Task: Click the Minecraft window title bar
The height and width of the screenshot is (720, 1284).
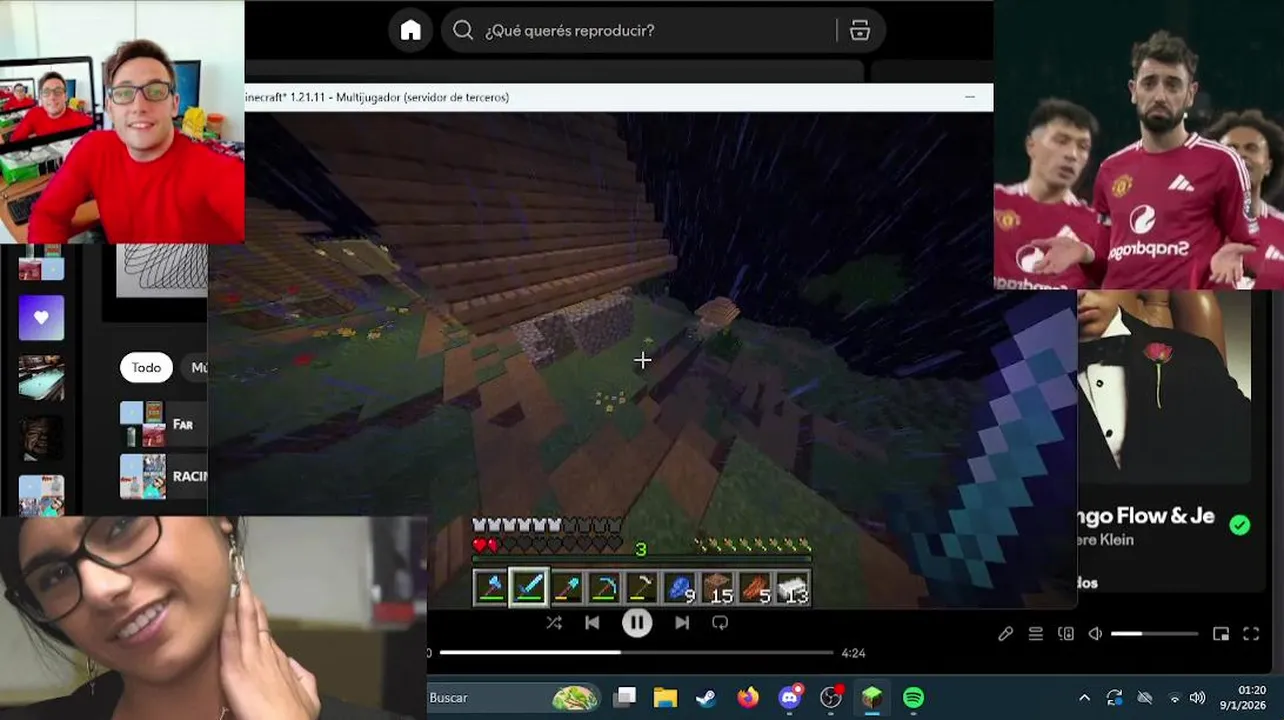Action: click(x=619, y=97)
